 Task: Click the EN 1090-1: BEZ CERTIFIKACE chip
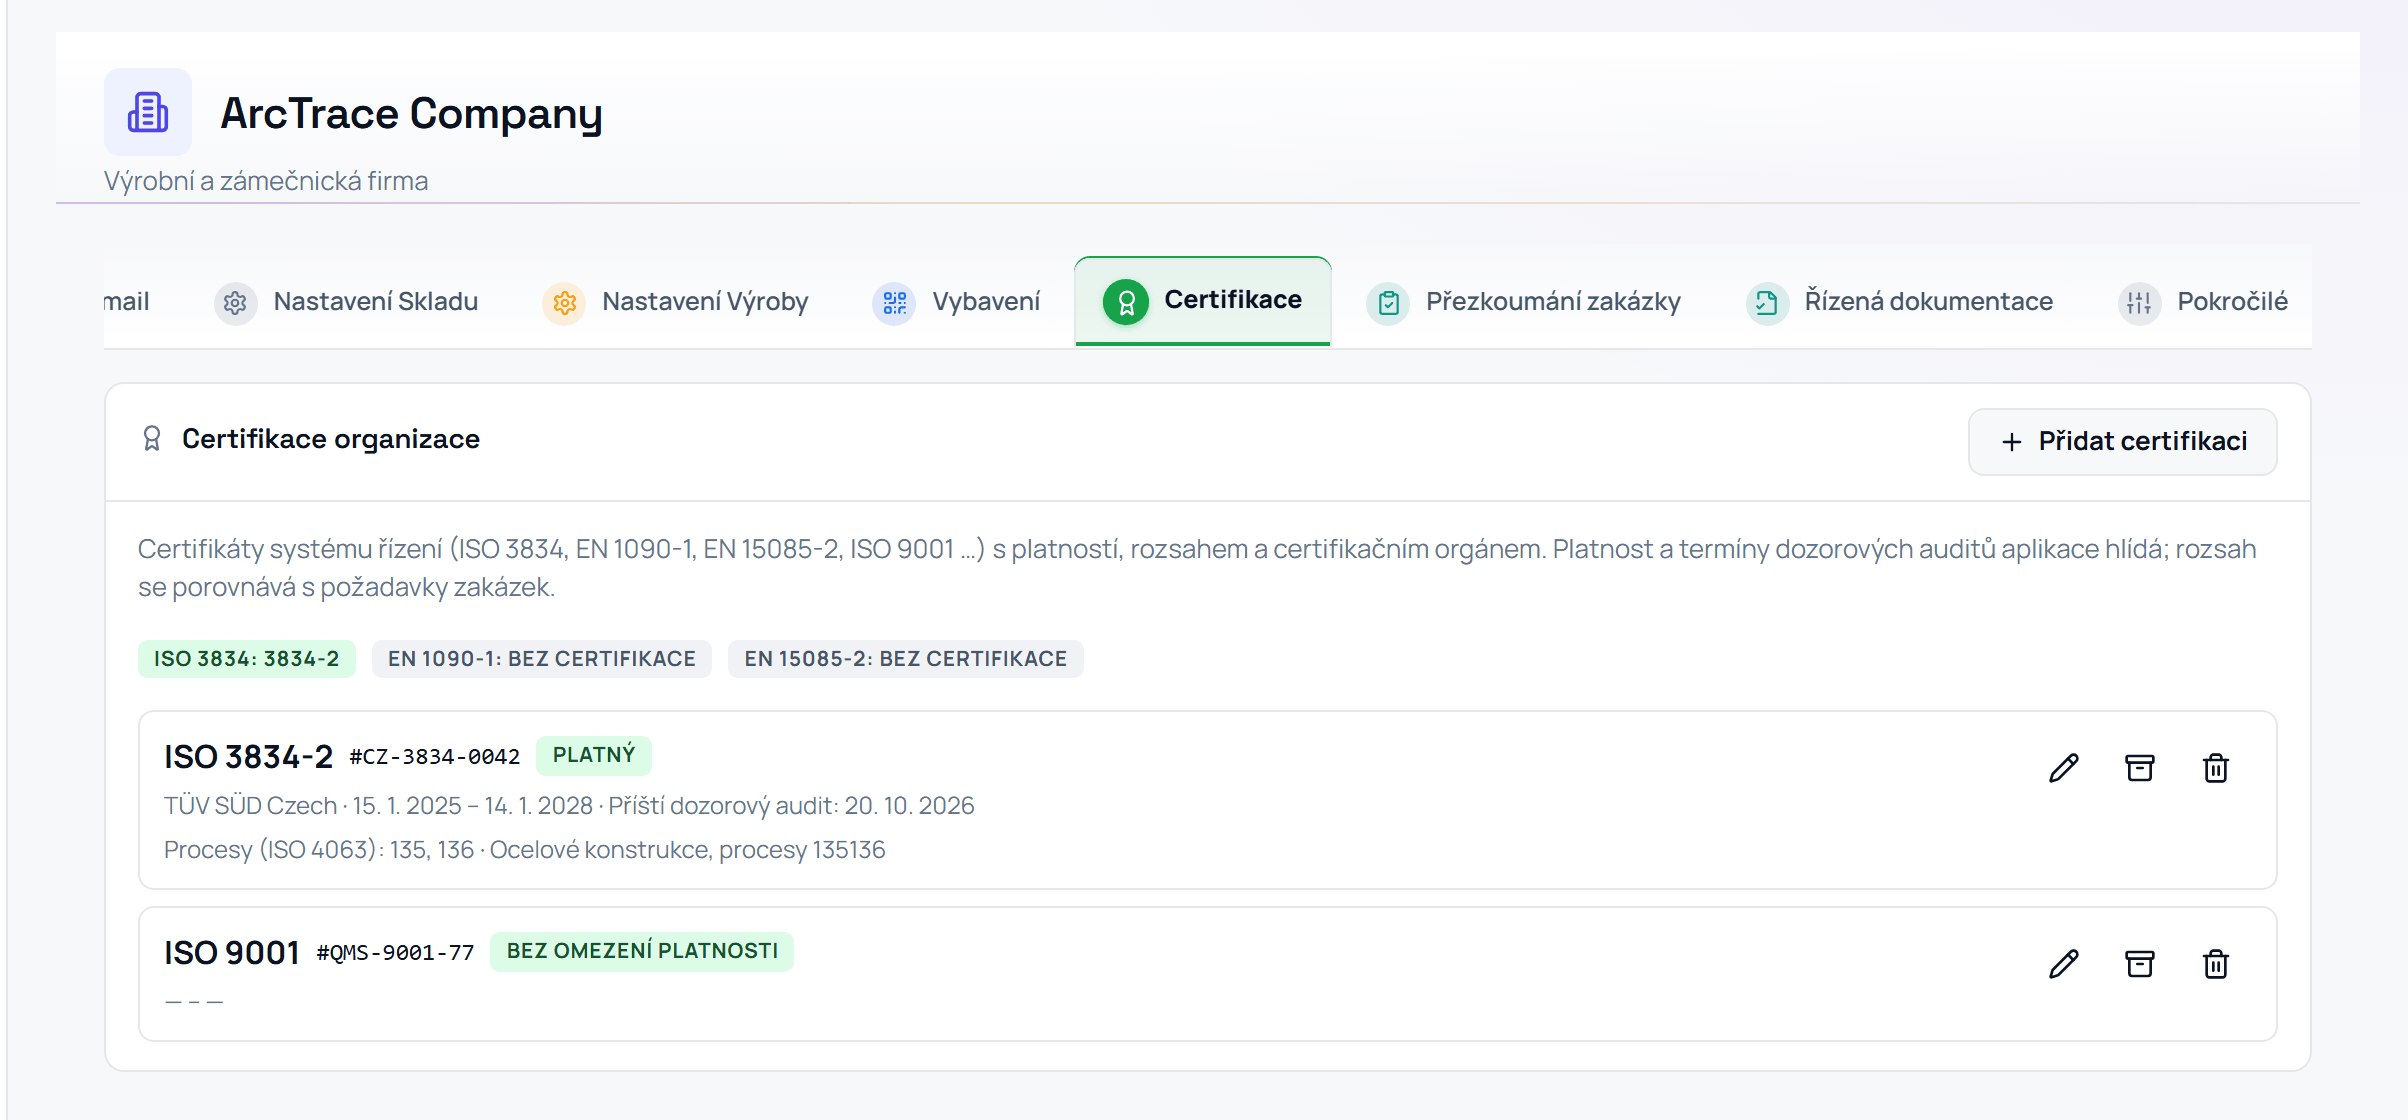541,659
